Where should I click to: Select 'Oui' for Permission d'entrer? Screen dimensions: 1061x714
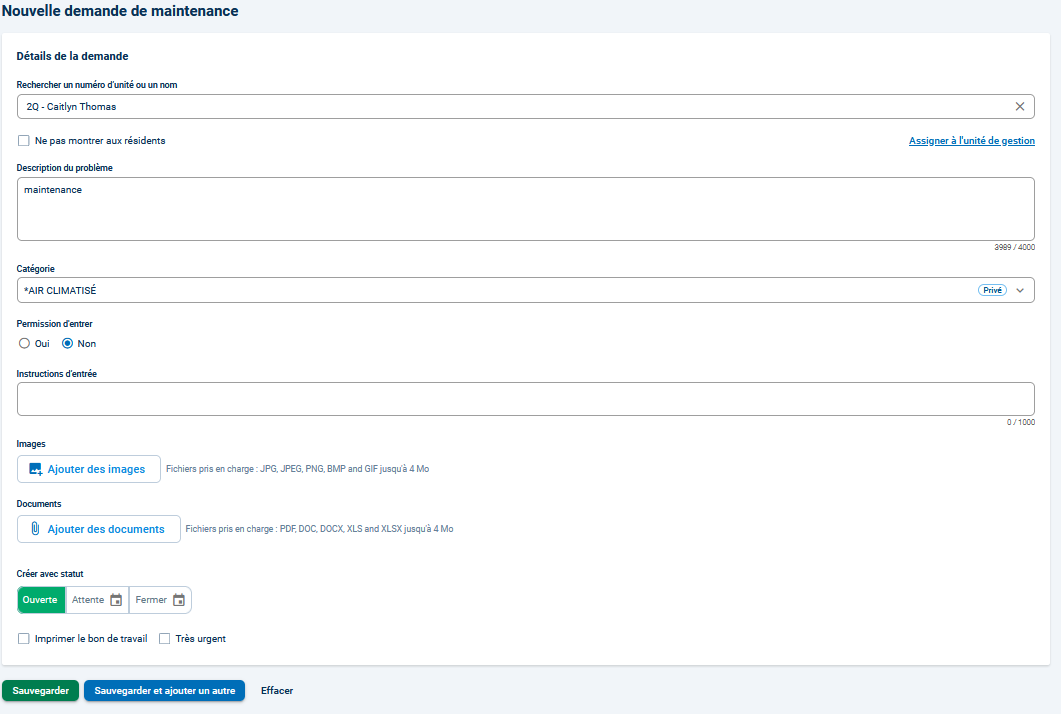point(24,344)
